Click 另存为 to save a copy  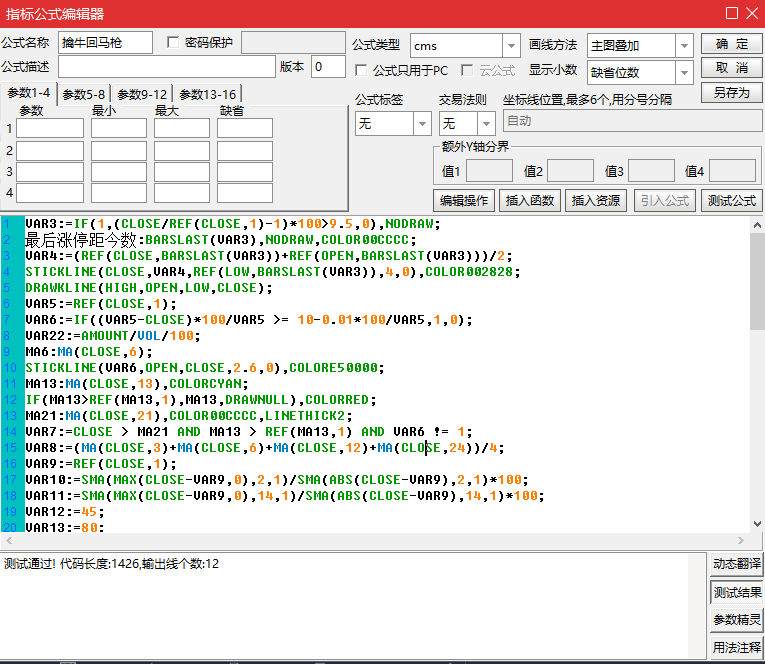pyautogui.click(x=731, y=92)
